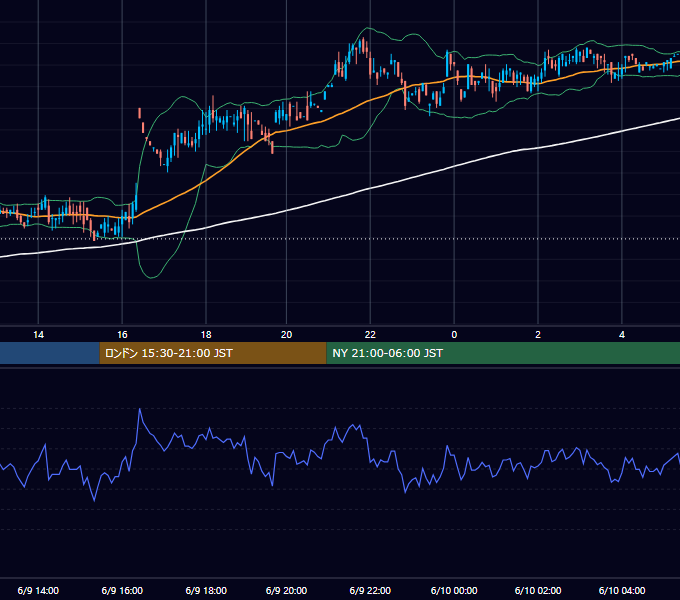Viewport: 680px width, 600px height.
Task: Click the 4 hour axis label
Action: click(x=622, y=335)
